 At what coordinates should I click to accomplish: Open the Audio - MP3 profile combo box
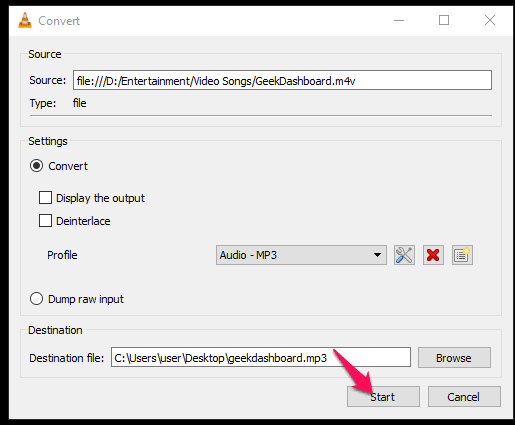point(301,255)
